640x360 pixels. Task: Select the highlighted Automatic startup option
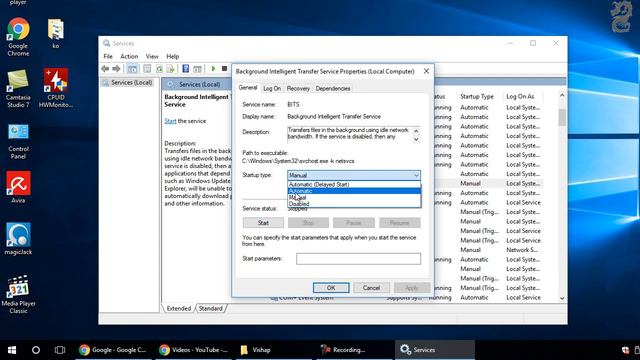click(354, 191)
